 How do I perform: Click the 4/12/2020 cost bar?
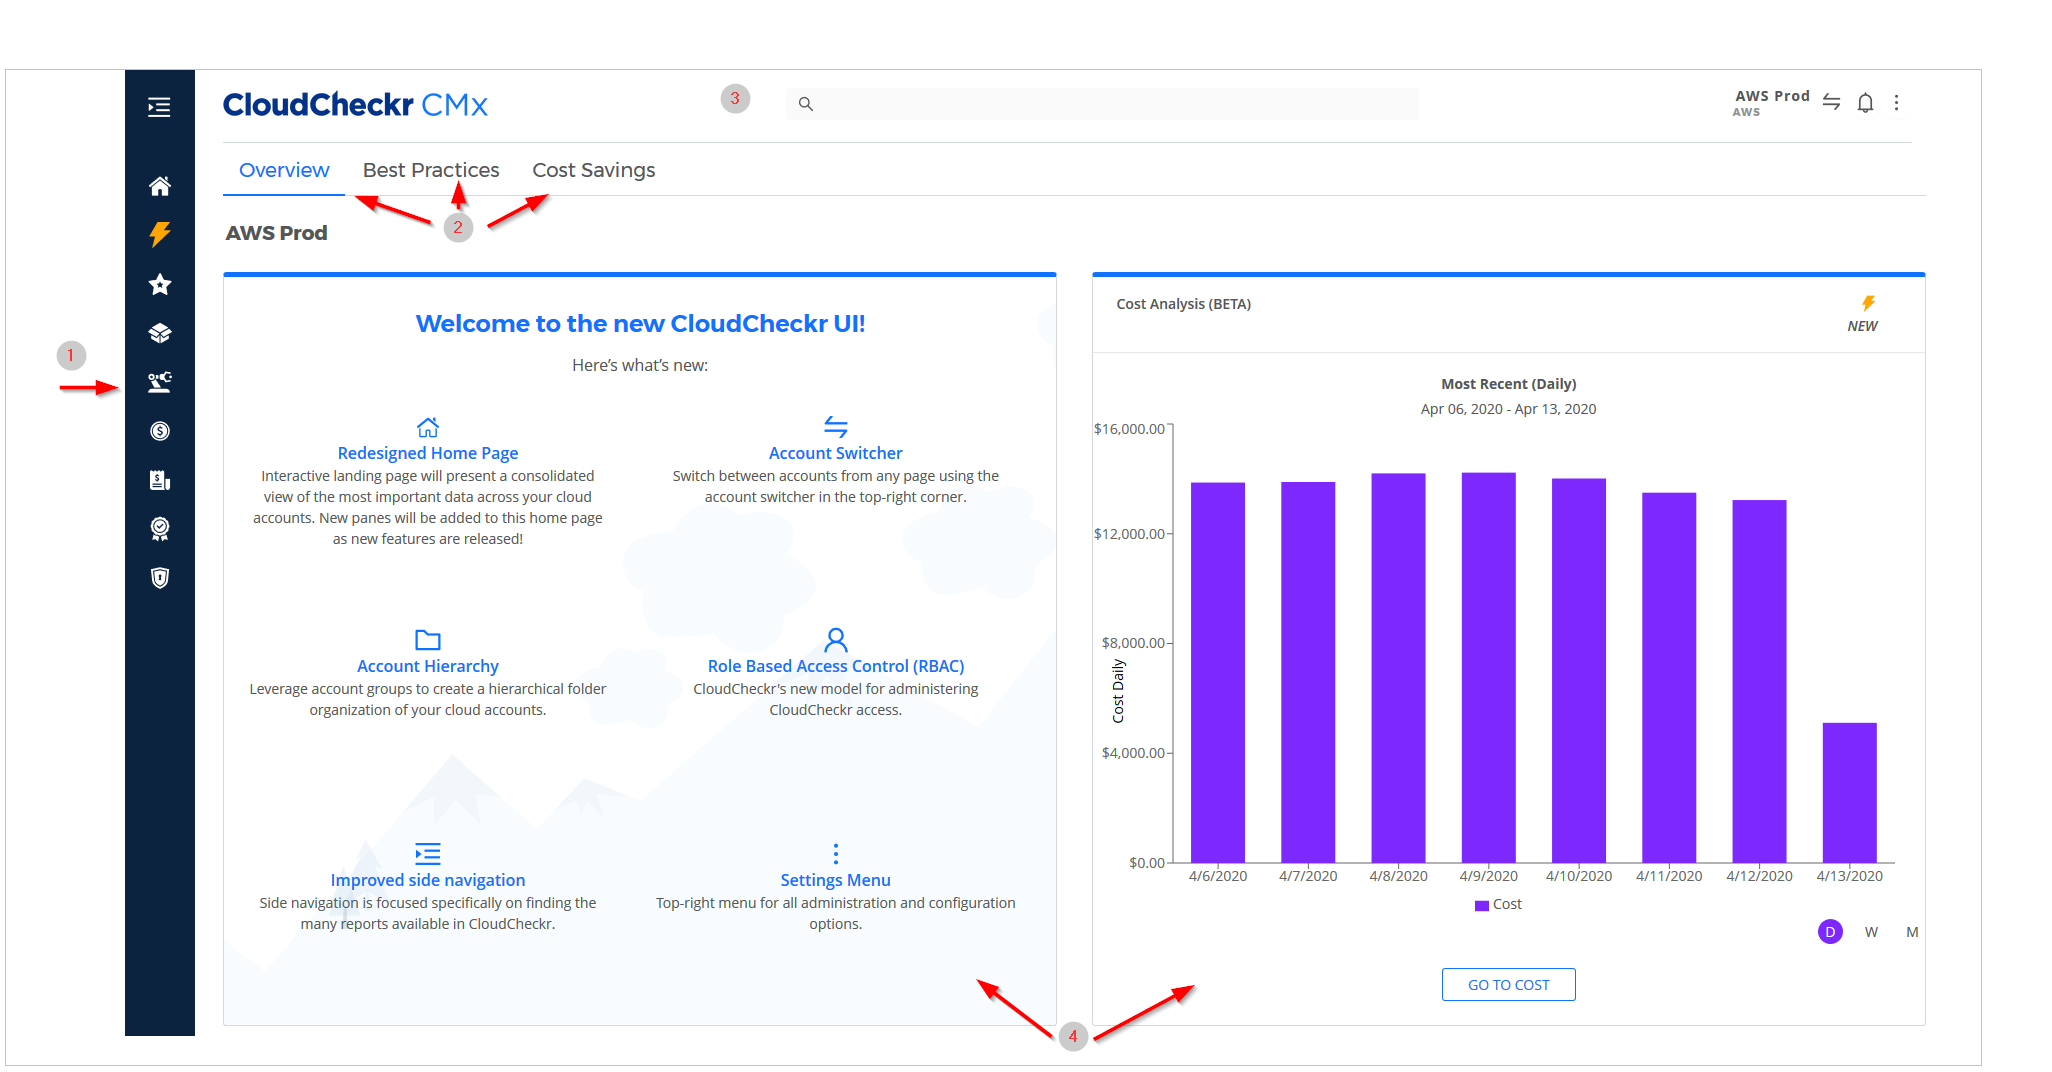(1759, 681)
